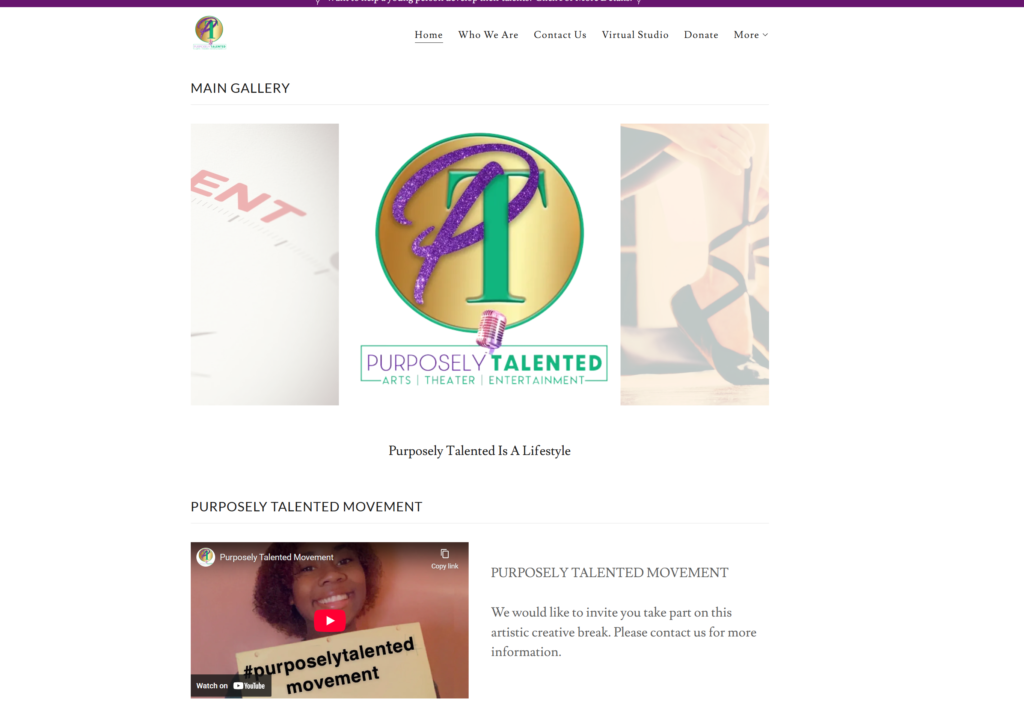
Task: Play the YouTube video with red play button
Action: click(330, 621)
